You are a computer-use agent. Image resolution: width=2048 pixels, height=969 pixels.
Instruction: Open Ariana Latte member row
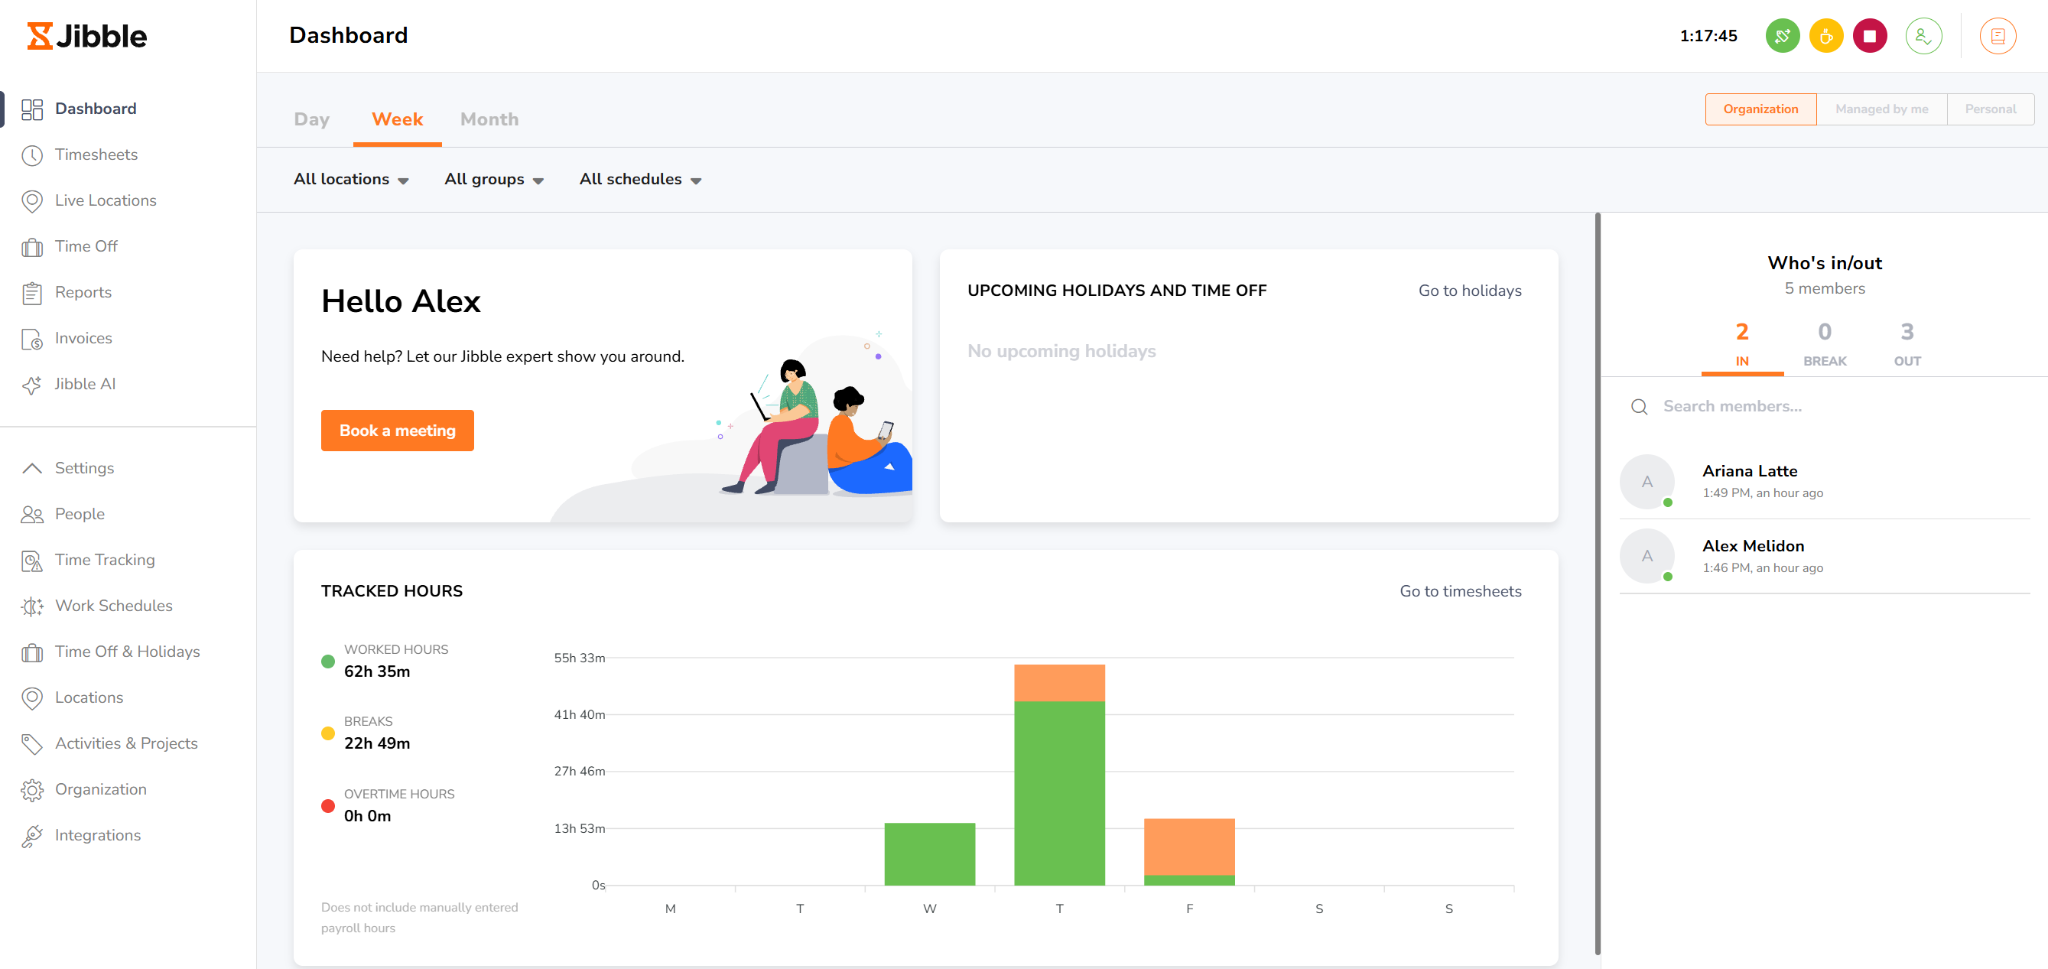coord(1825,481)
